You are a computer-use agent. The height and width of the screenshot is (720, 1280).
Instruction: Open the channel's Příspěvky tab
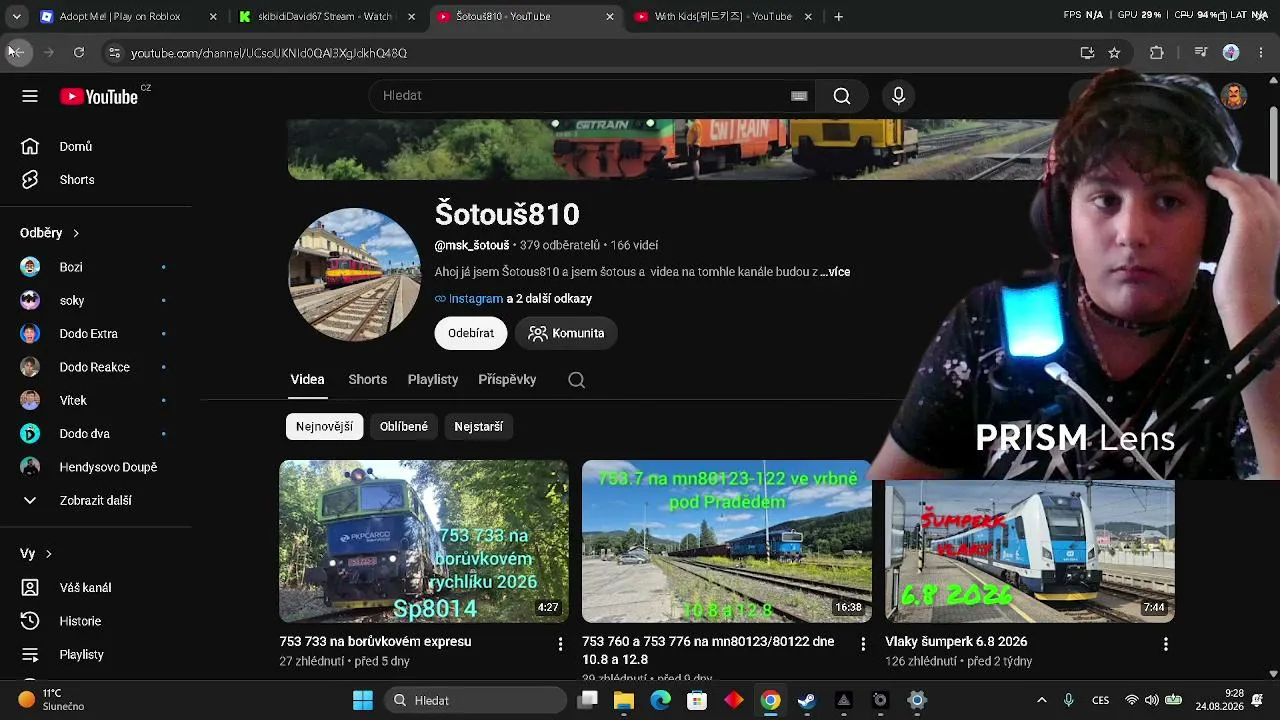[507, 380]
